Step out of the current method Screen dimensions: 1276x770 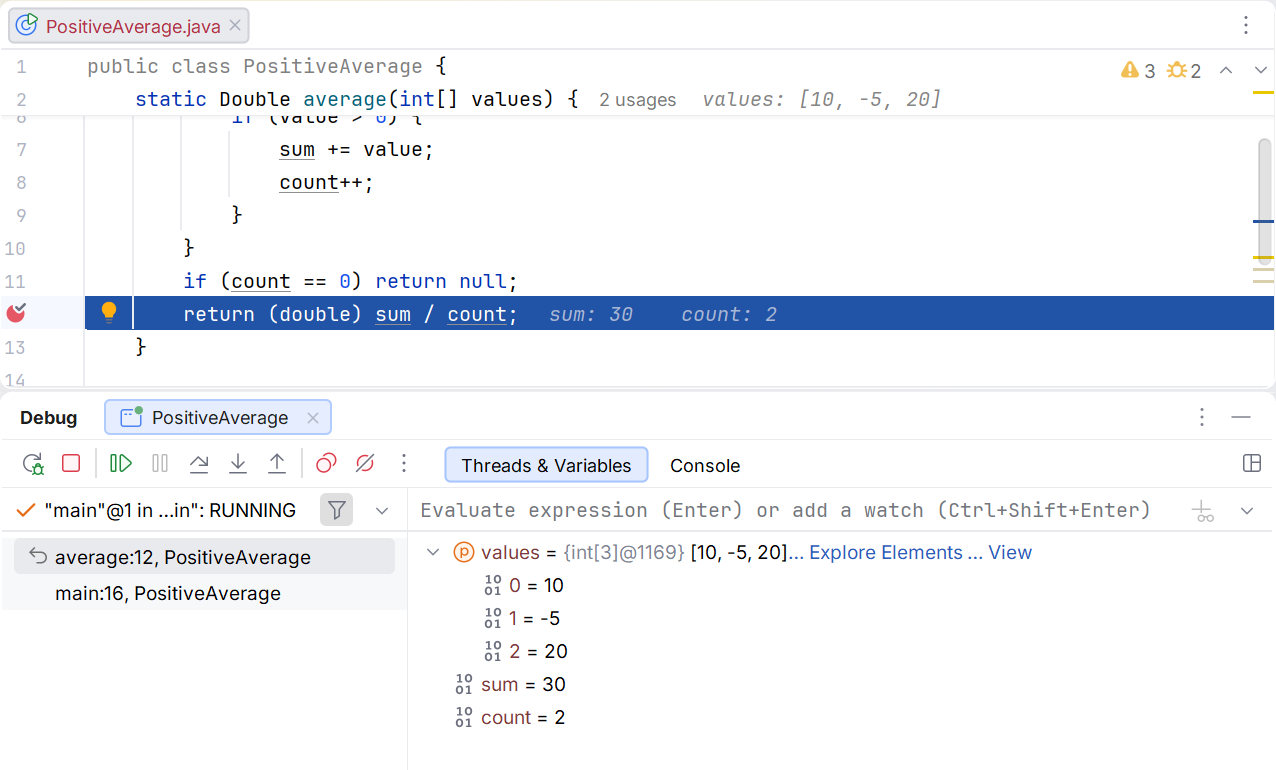(x=277, y=464)
